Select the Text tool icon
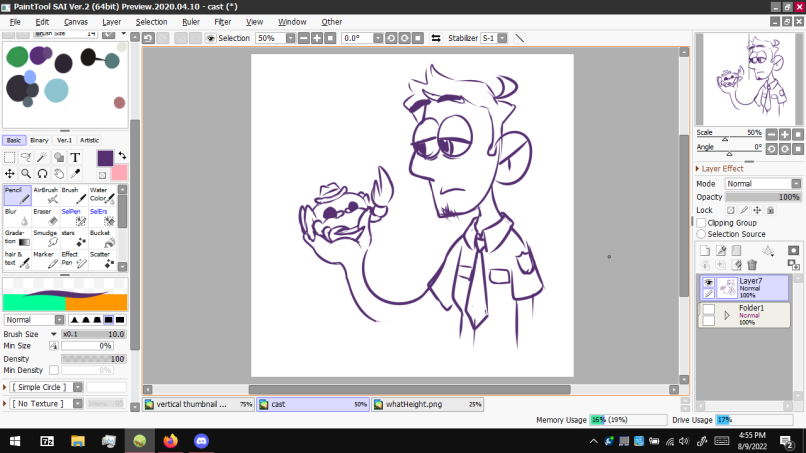This screenshot has height=453, width=806. click(x=75, y=157)
